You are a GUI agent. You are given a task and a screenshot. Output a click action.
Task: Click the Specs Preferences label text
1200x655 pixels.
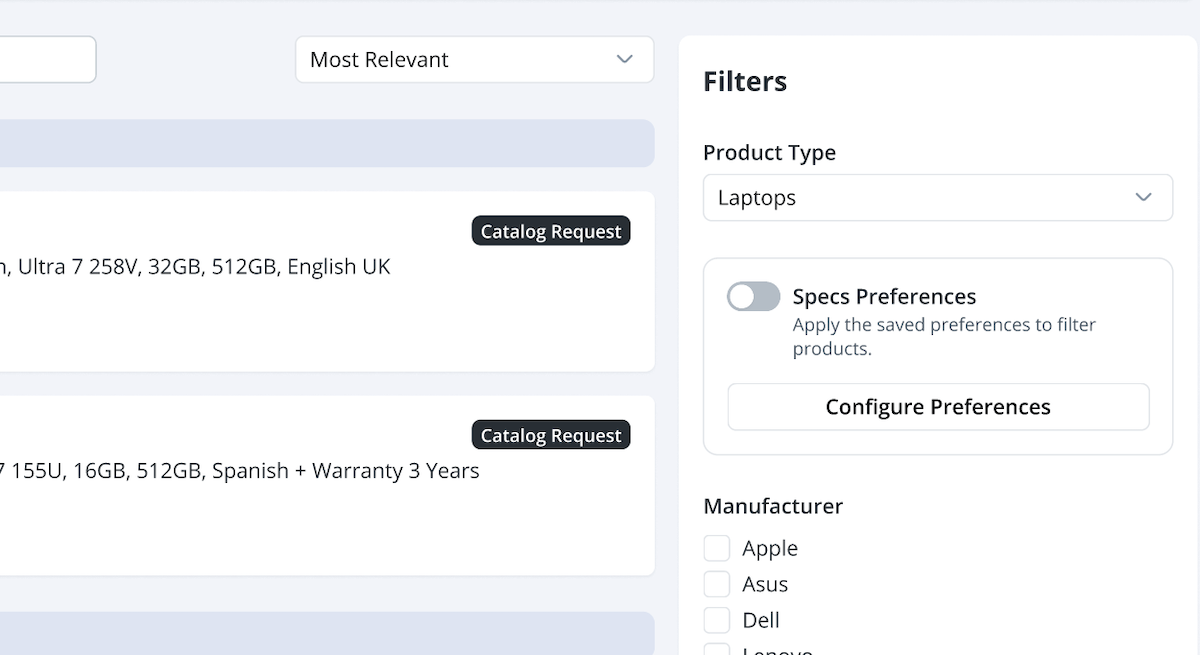[884, 297]
